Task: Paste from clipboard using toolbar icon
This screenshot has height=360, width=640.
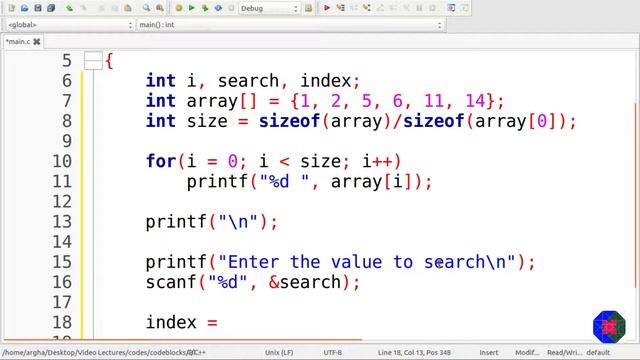Action: (128, 8)
